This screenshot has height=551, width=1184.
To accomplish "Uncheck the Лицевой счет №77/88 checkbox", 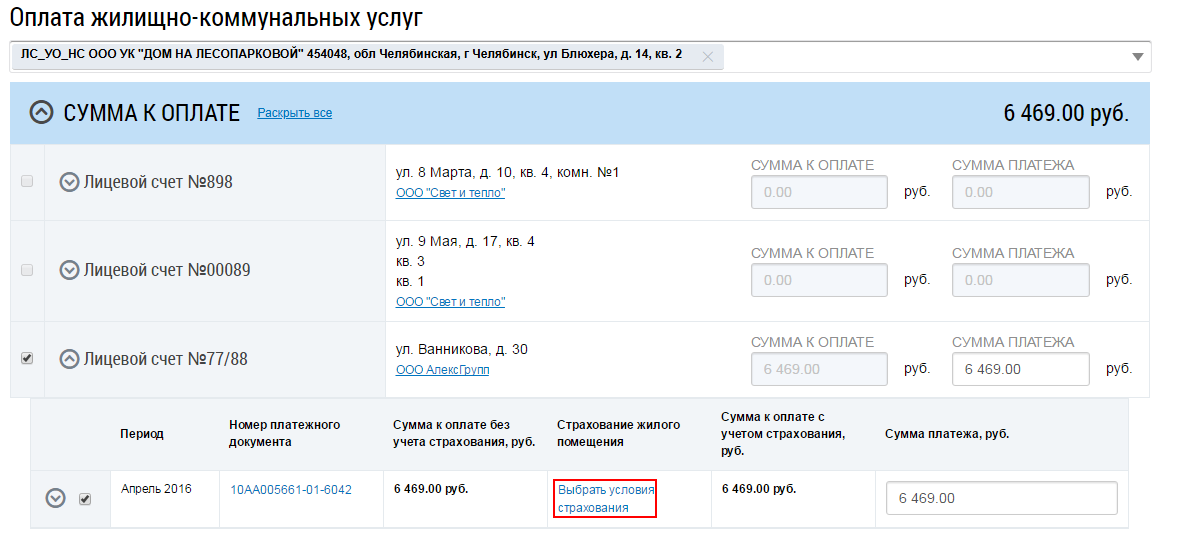I will click(27, 358).
